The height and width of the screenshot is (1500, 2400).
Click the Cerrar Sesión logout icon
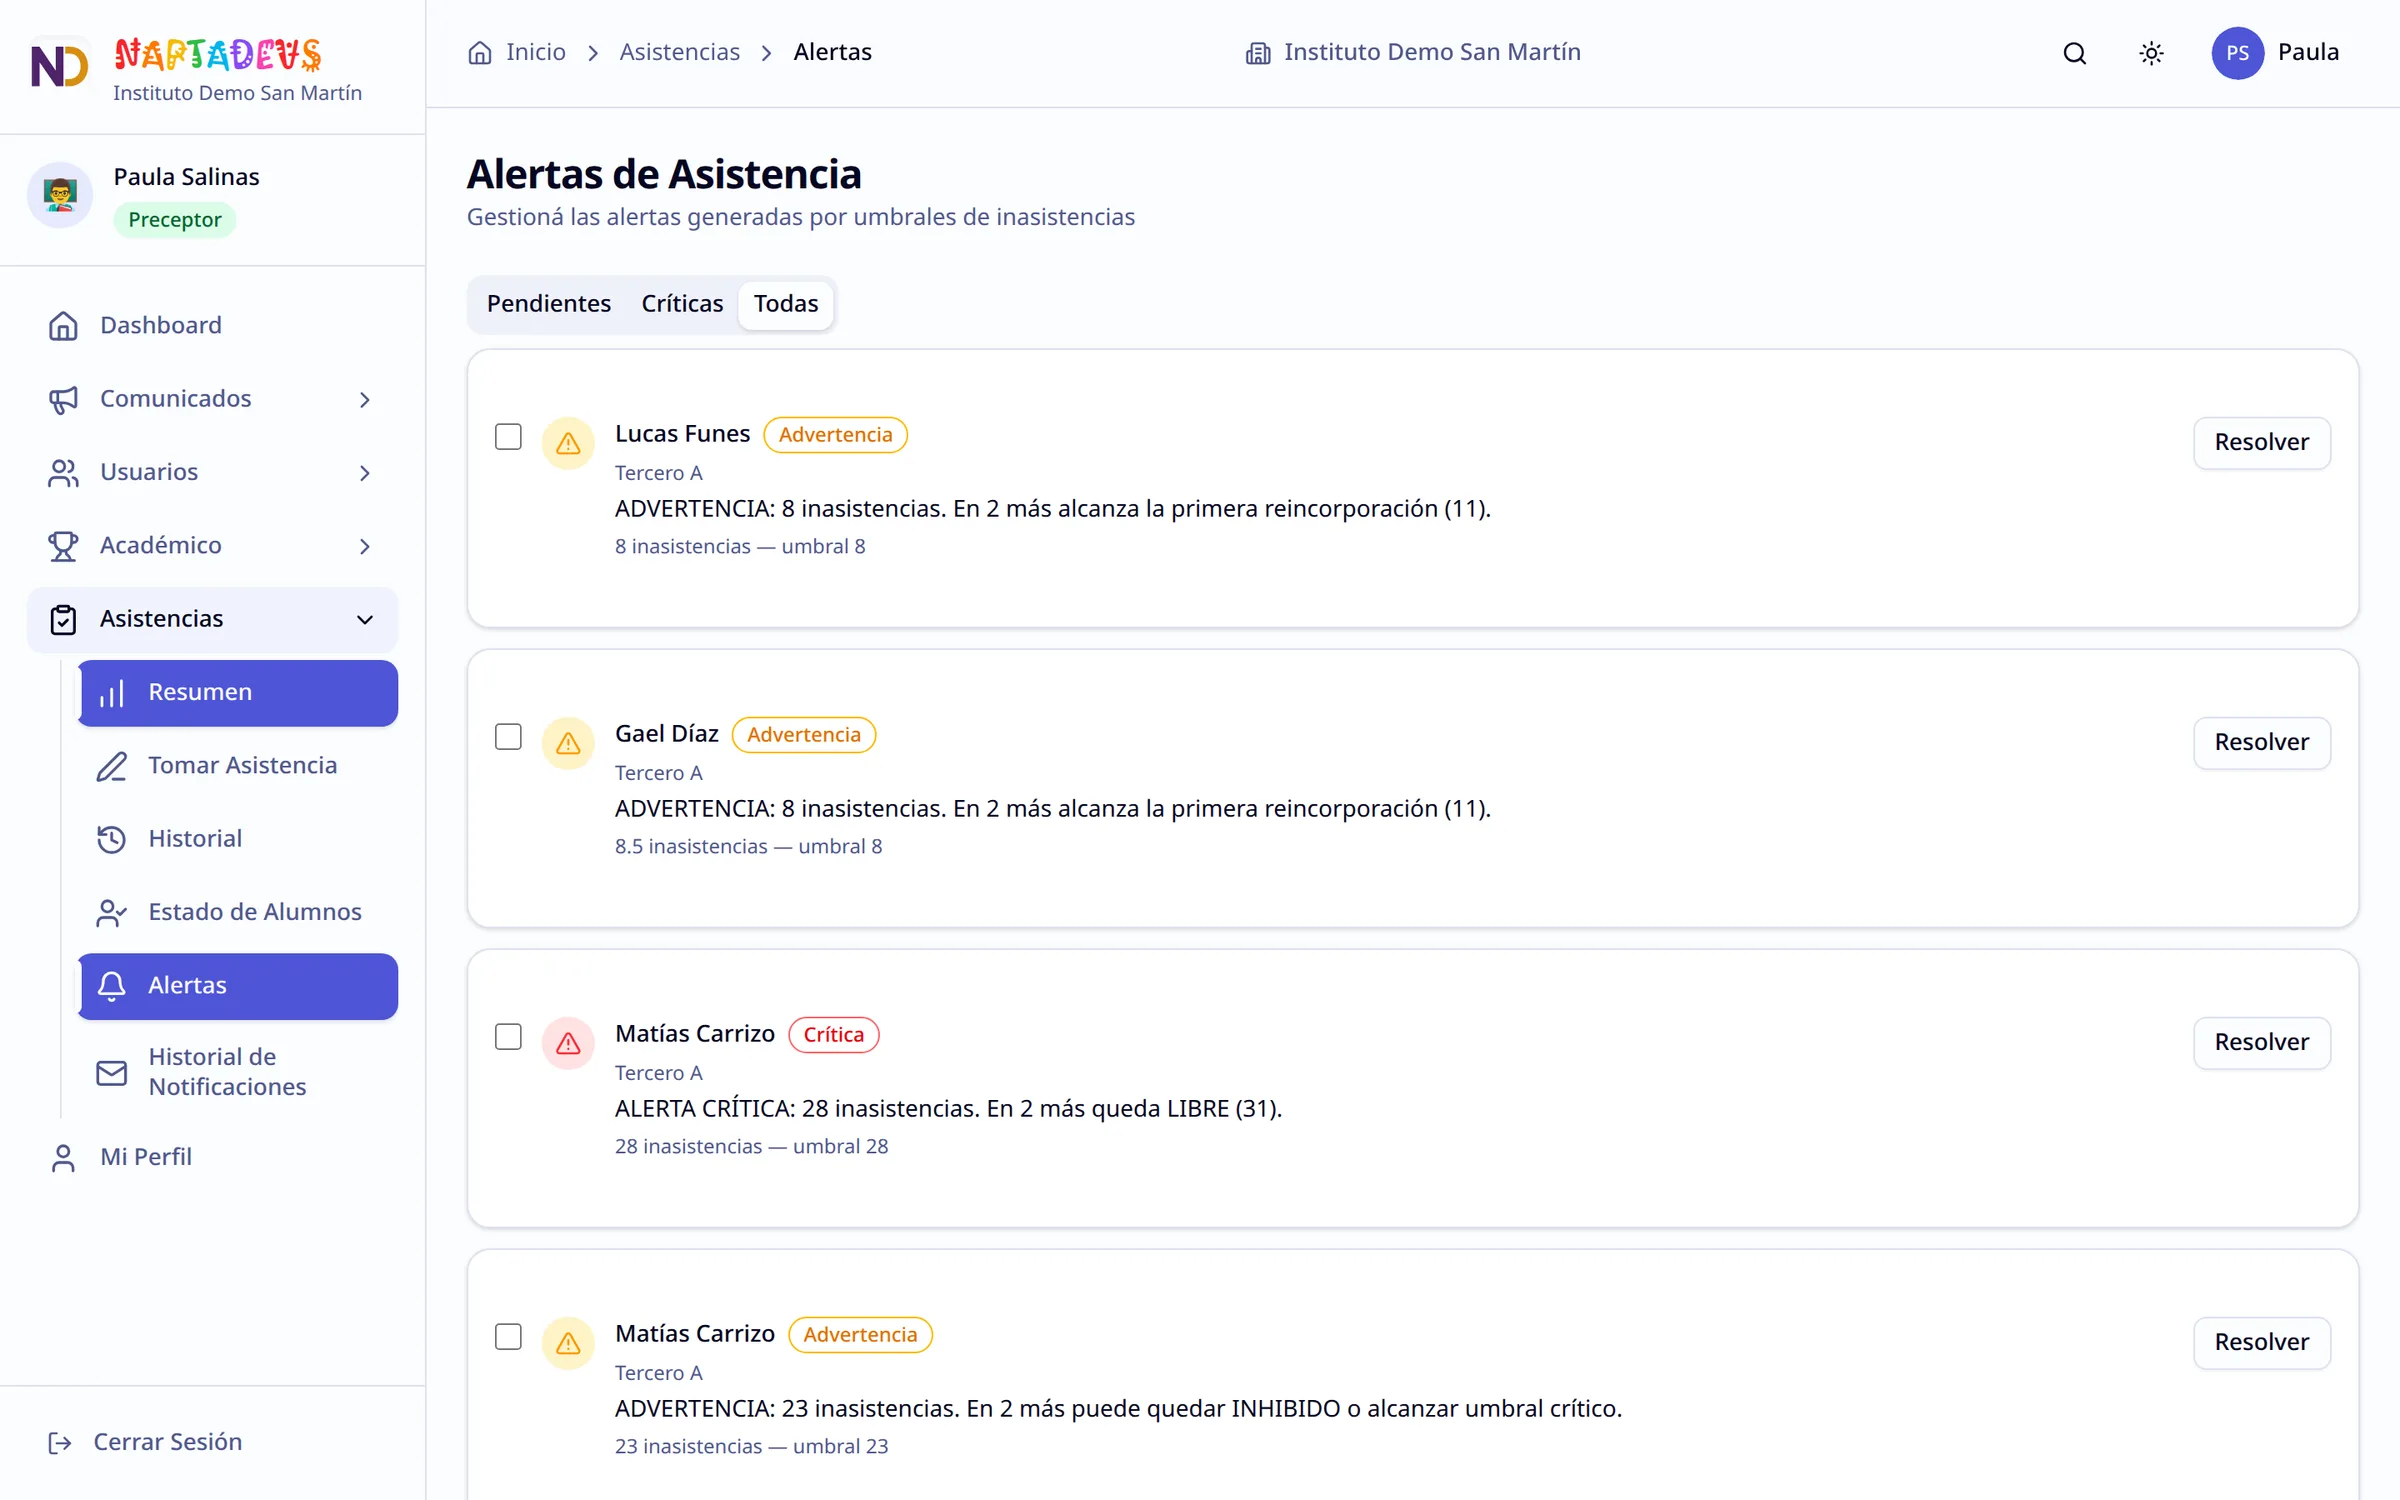click(60, 1442)
